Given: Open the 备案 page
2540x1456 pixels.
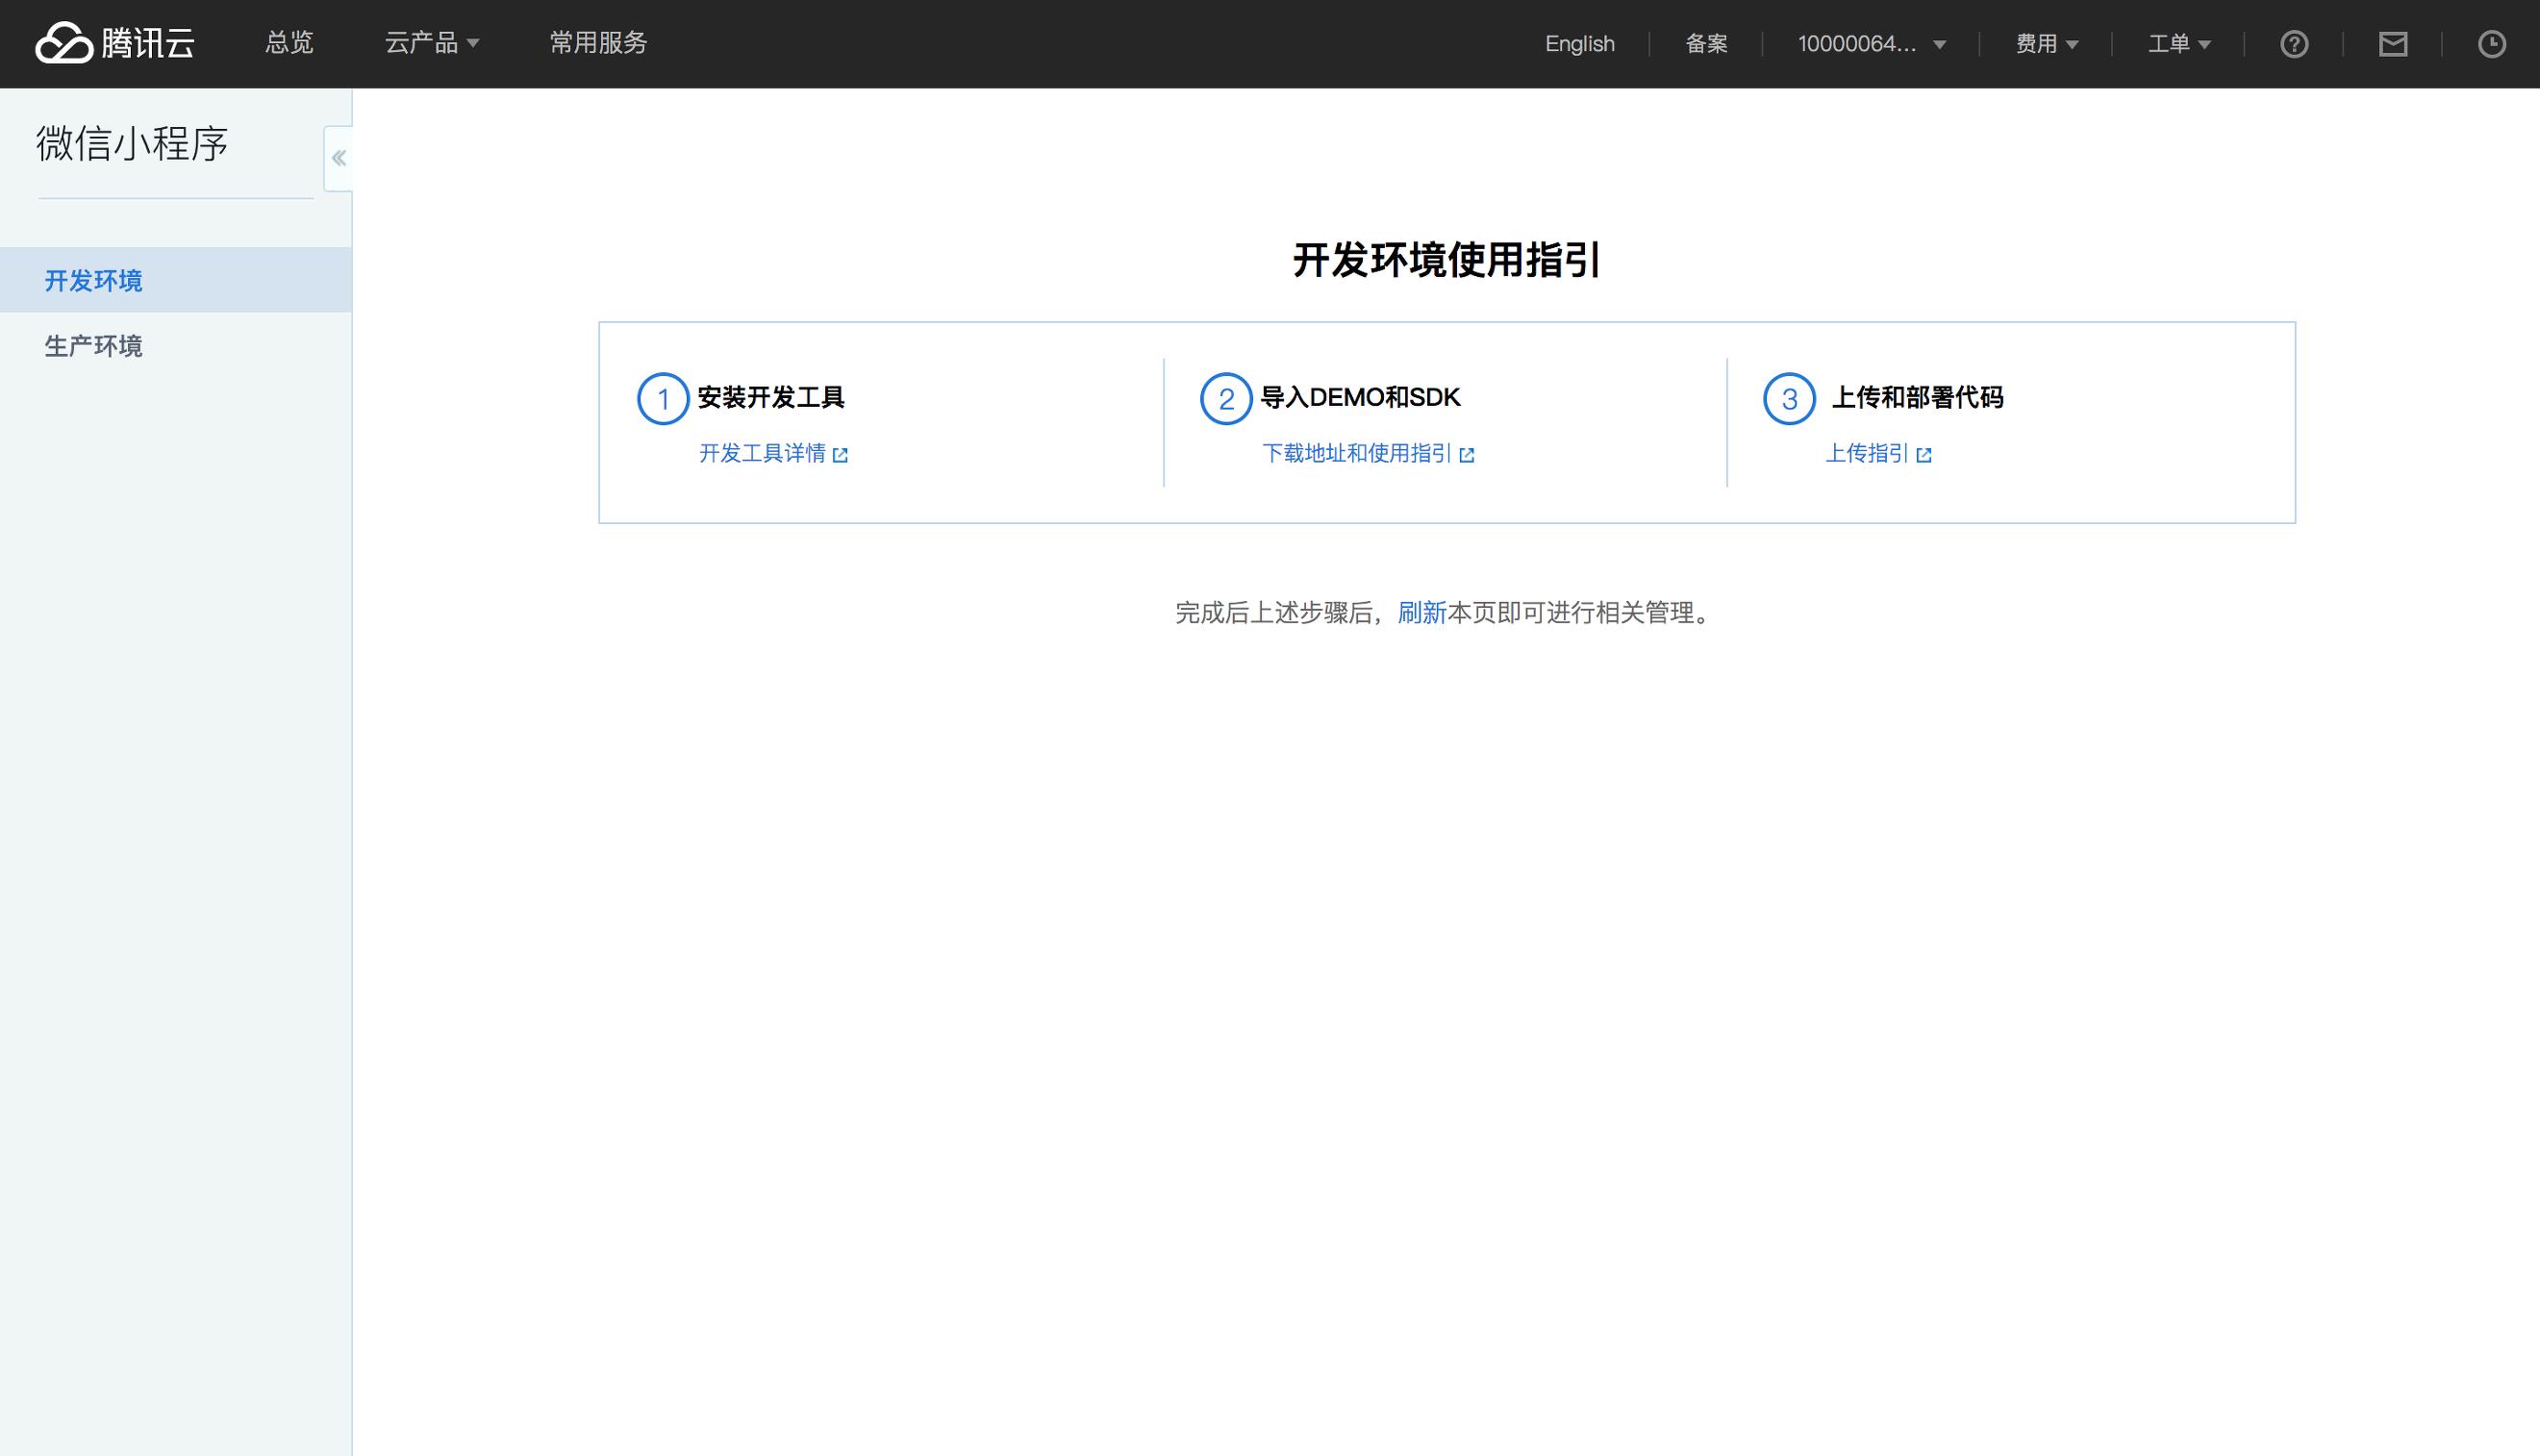Looking at the screenshot, I should coord(1706,43).
